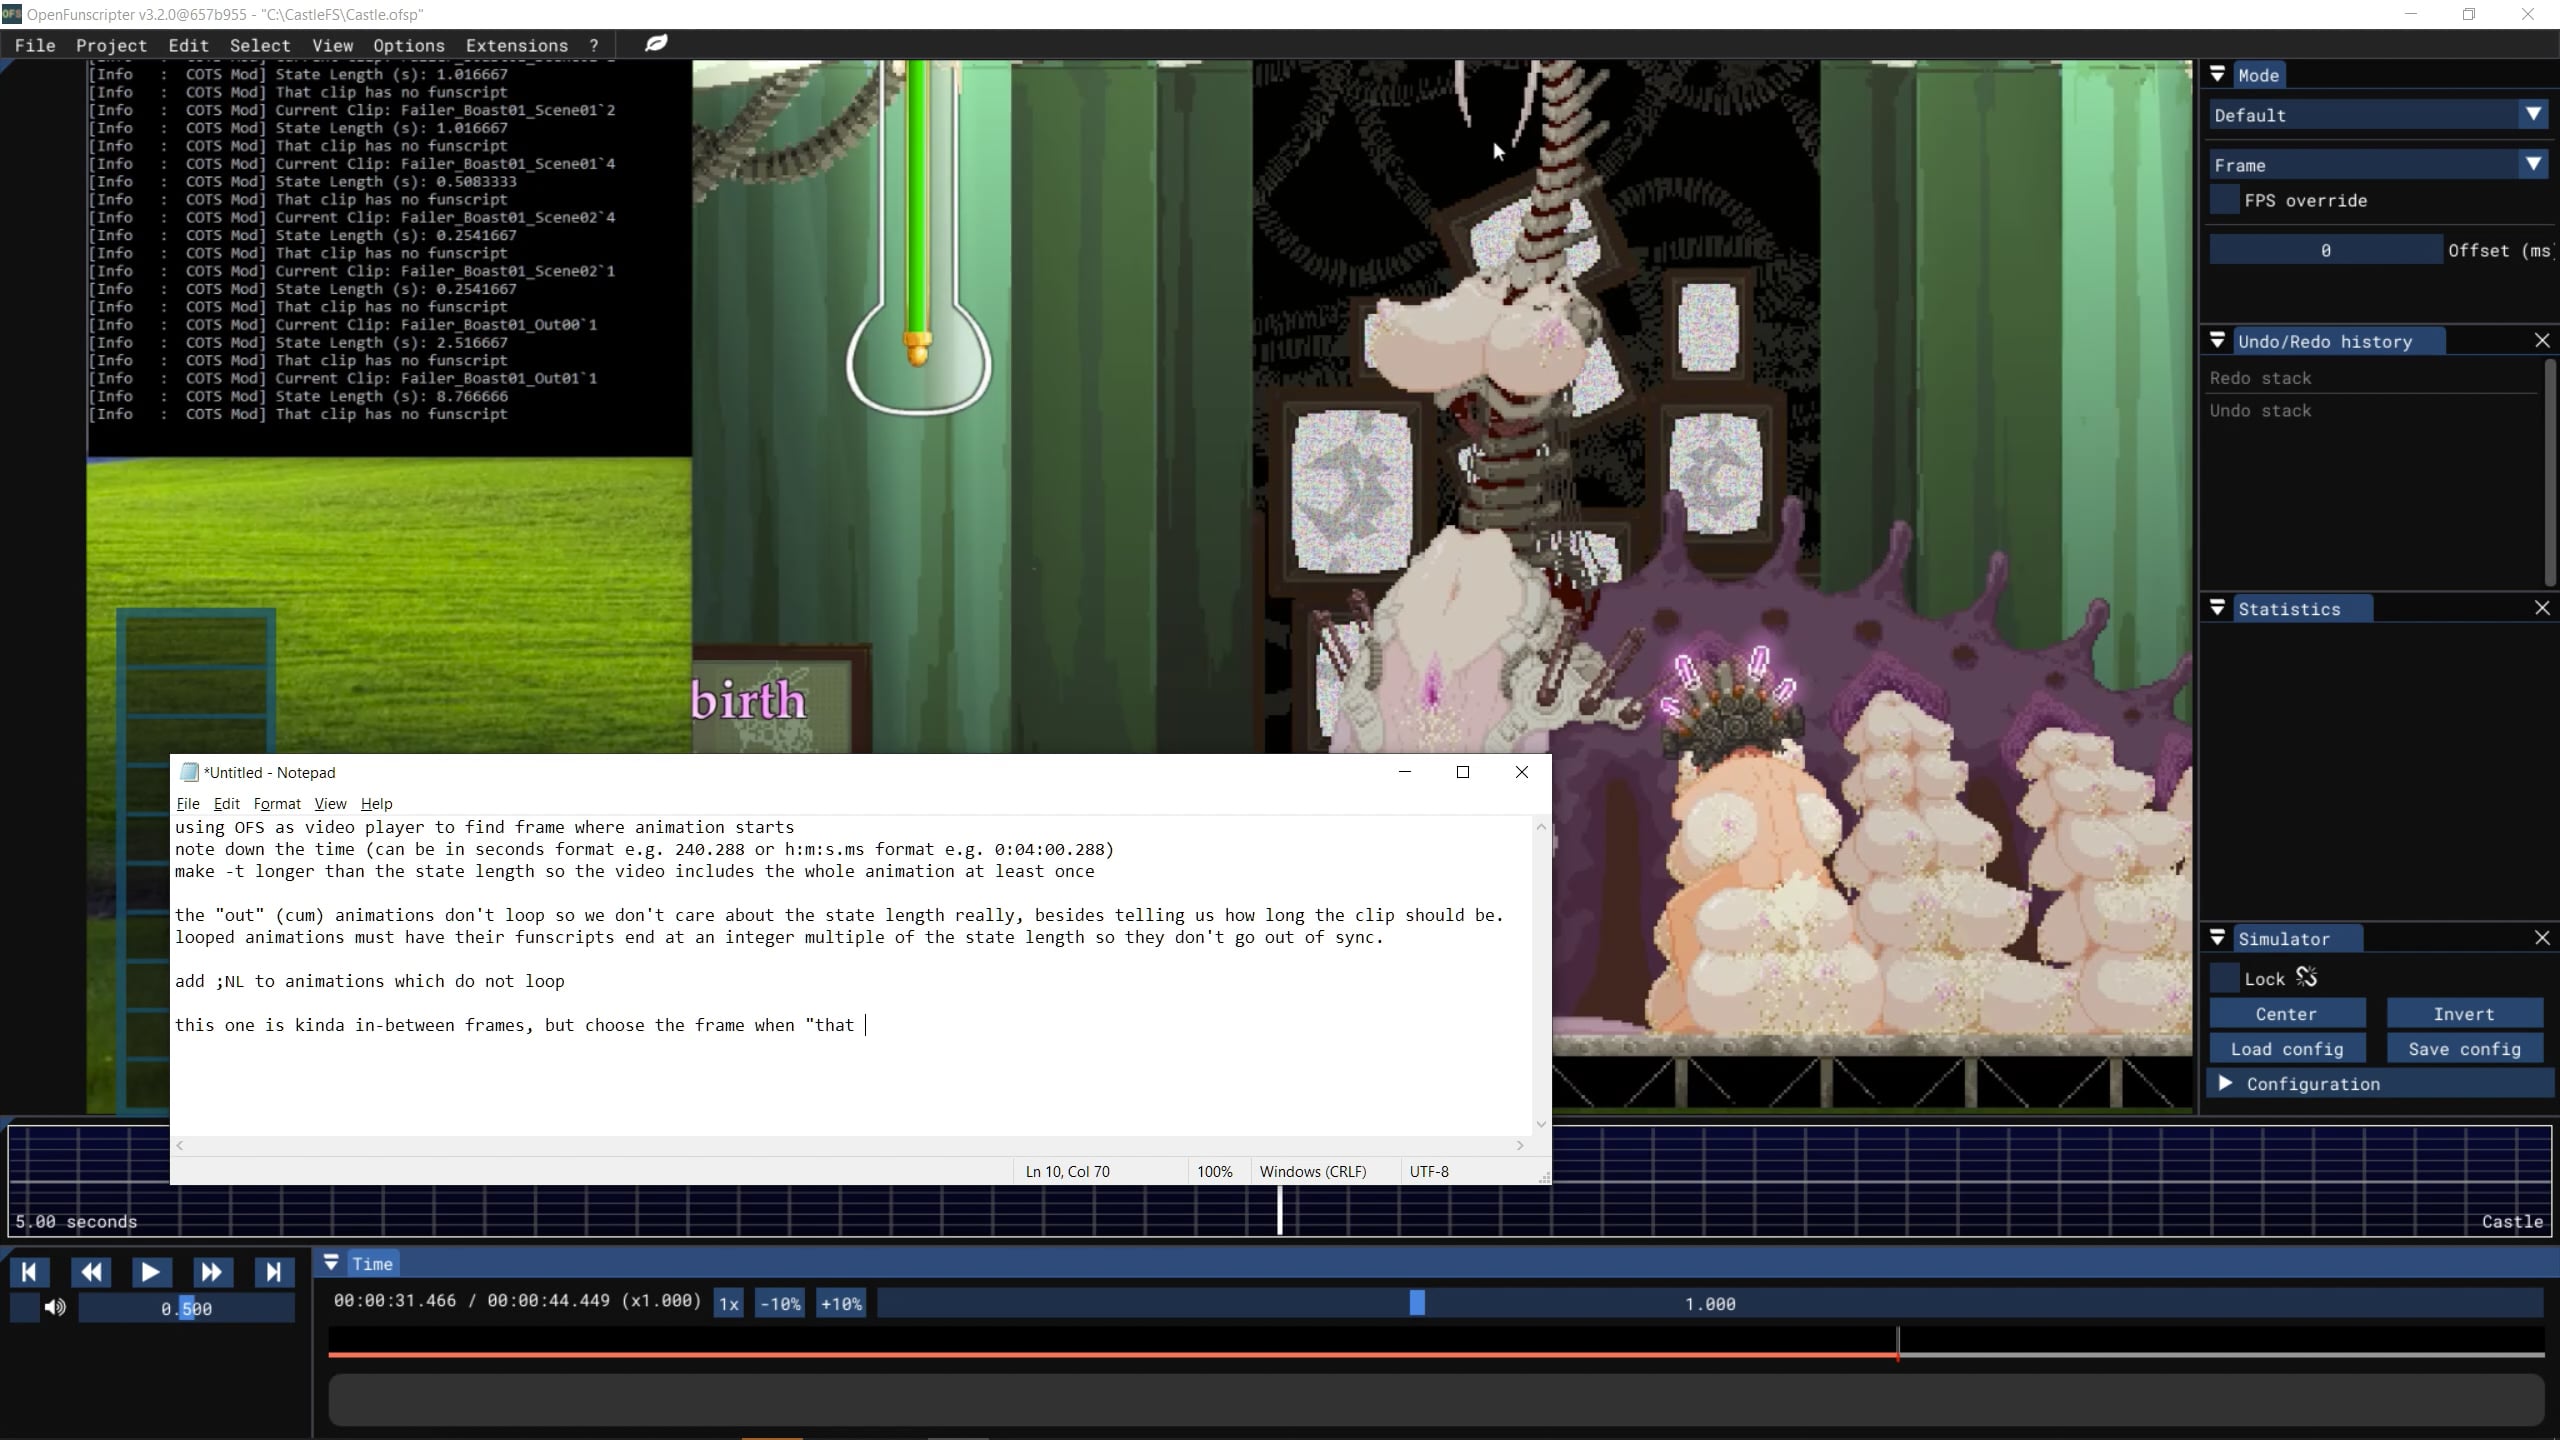Toggle the simulator Lock checkbox
The image size is (2560, 1440).
[2225, 978]
